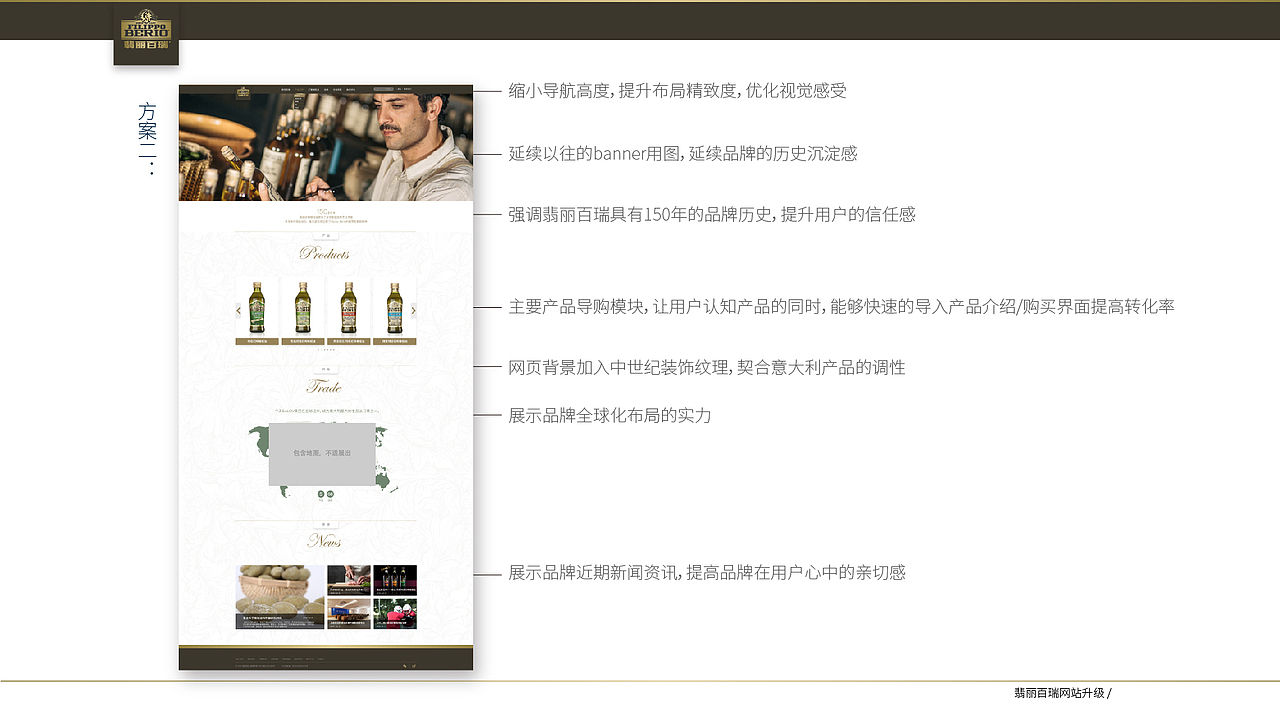The image size is (1280, 720).
Task: Click the small 产品 tag above Products
Action: [x=326, y=236]
